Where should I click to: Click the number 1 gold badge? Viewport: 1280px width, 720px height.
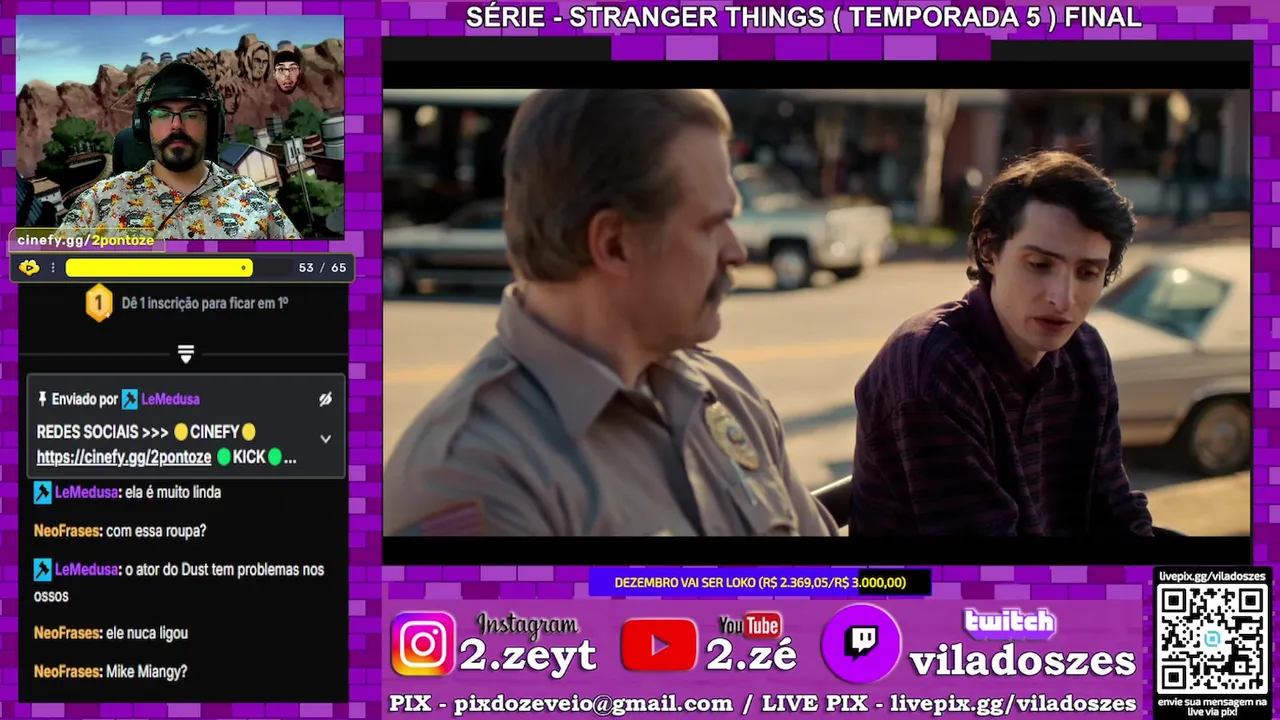tap(99, 302)
